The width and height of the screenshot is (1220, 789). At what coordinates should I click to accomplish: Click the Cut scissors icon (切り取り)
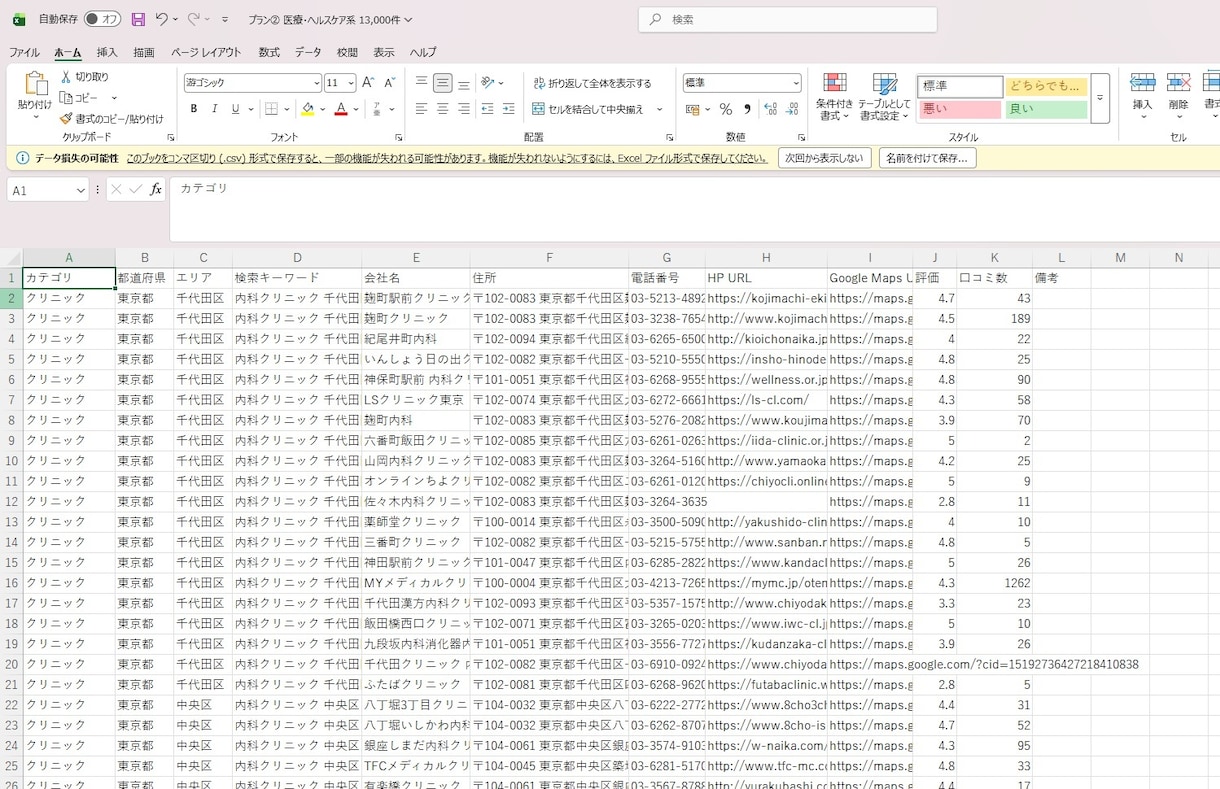click(x=66, y=77)
